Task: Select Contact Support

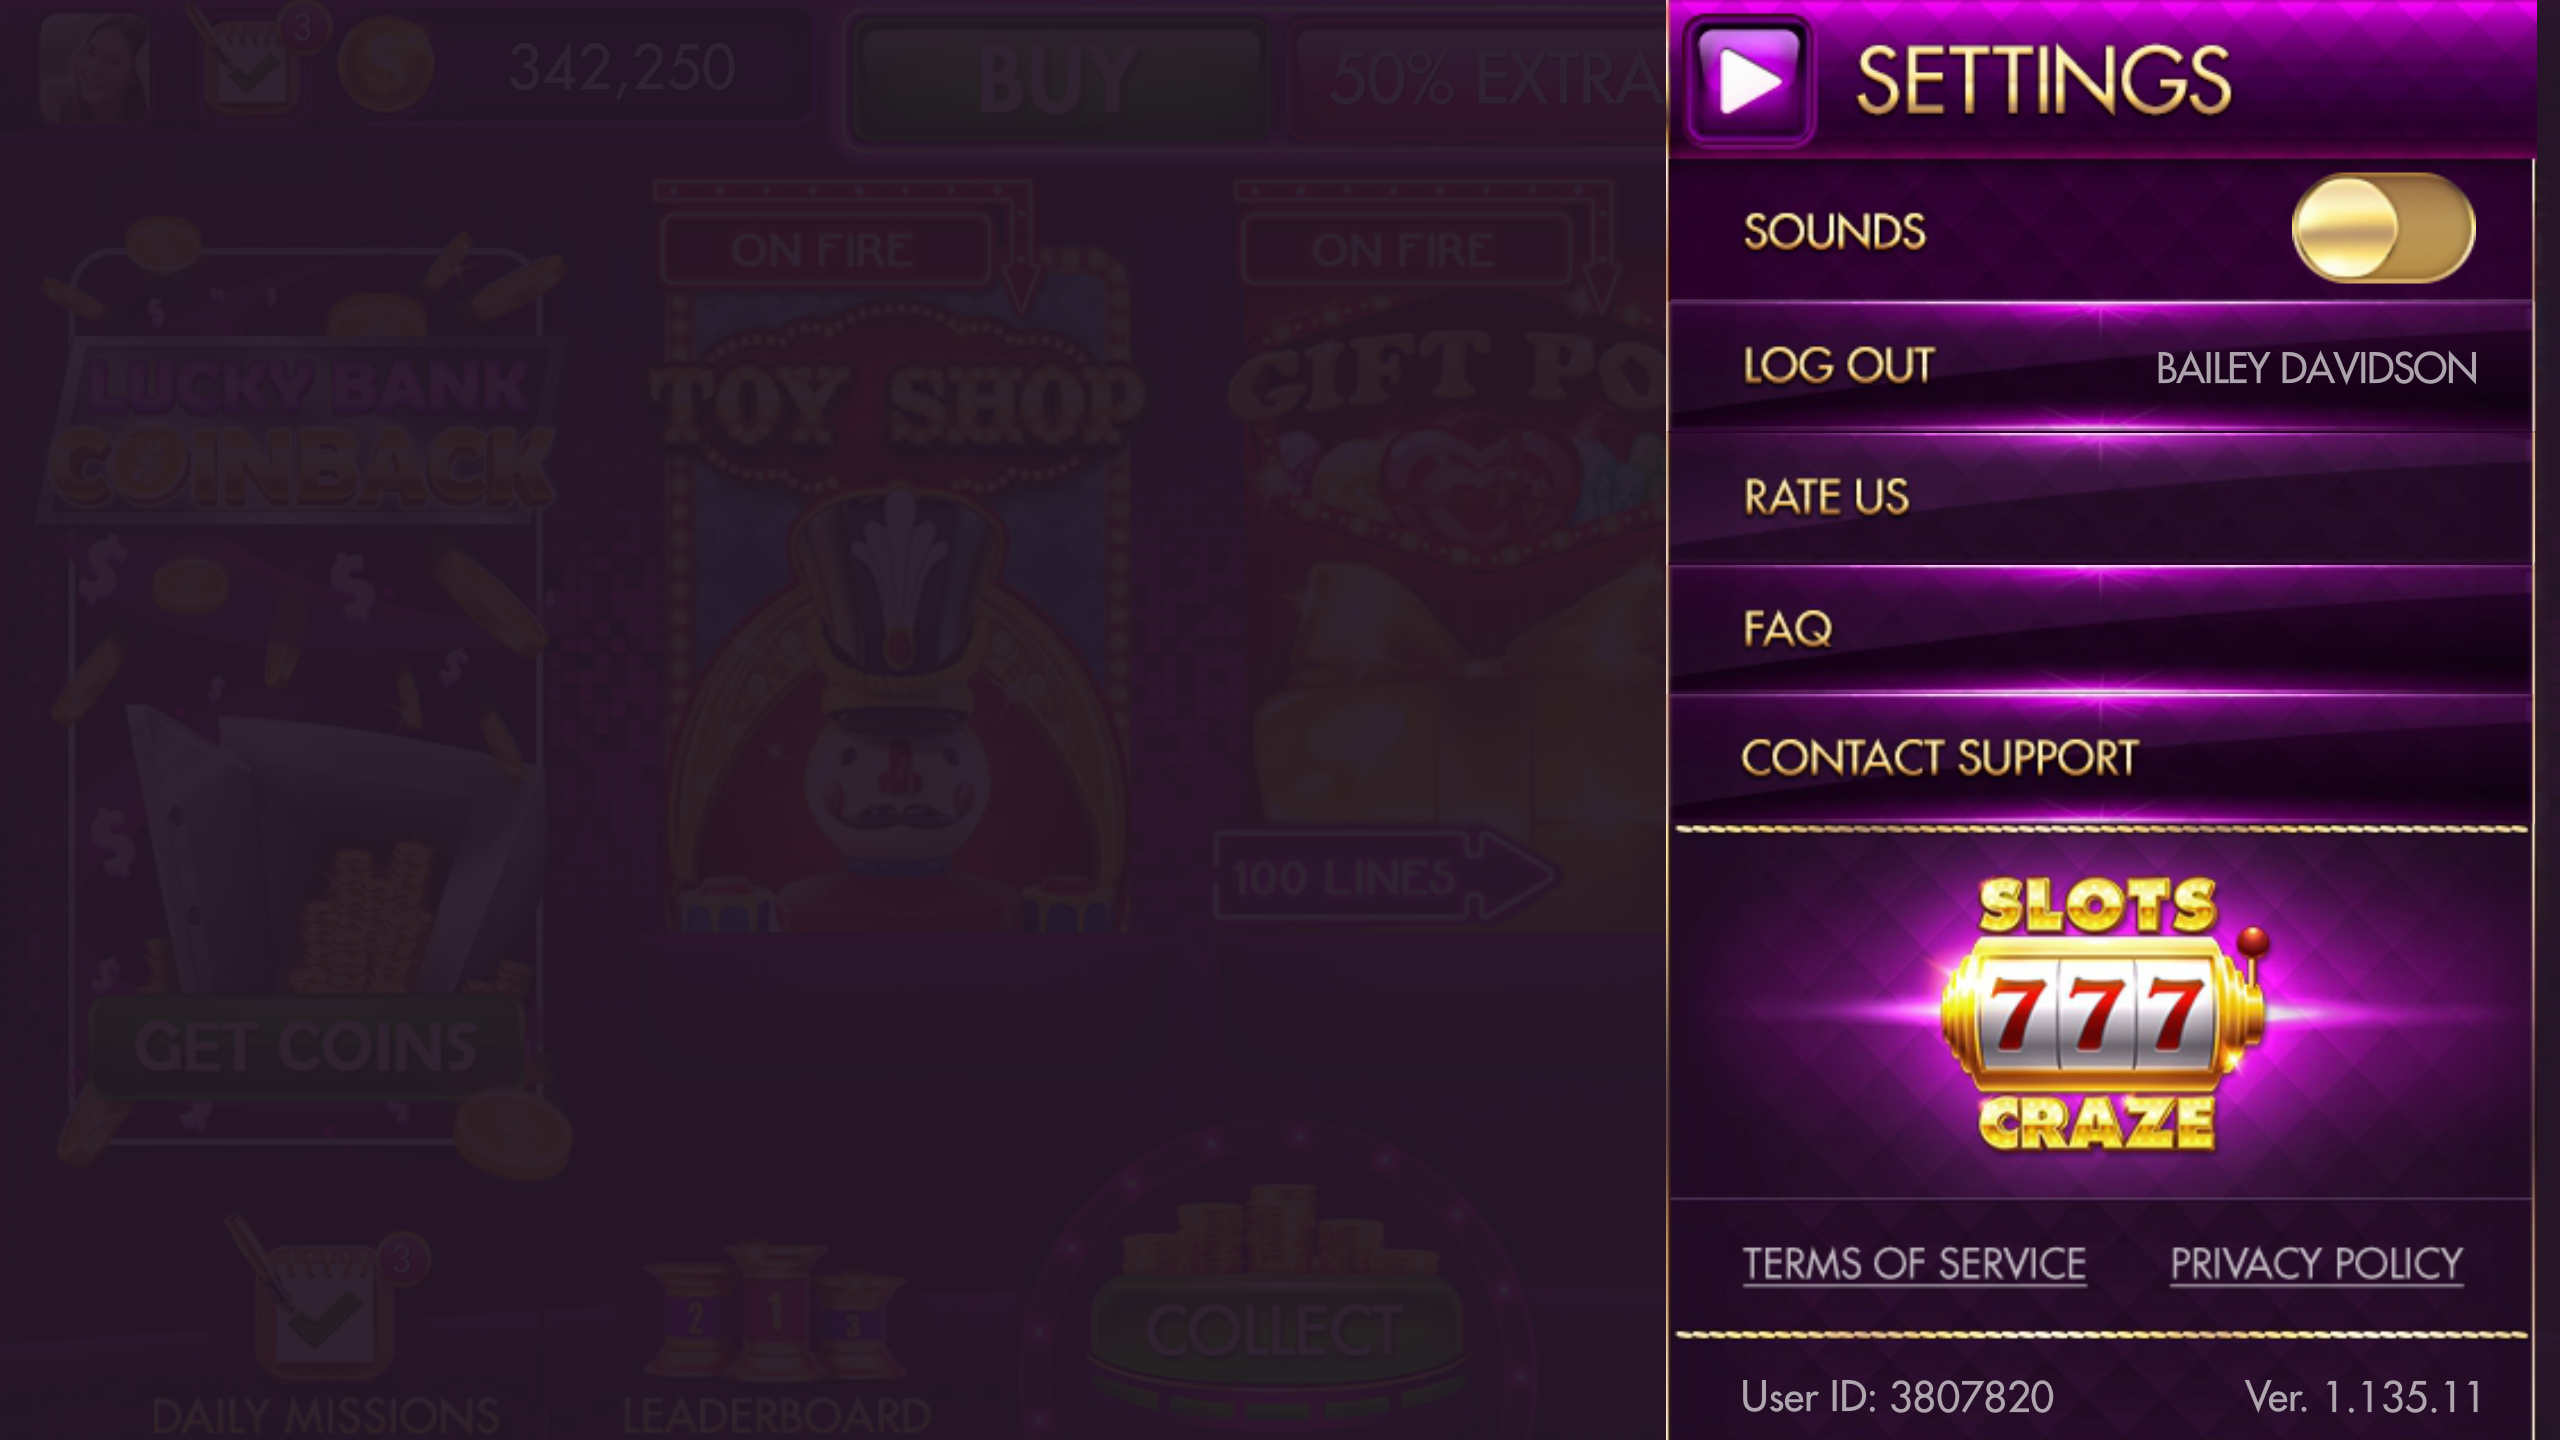Action: (2100, 758)
